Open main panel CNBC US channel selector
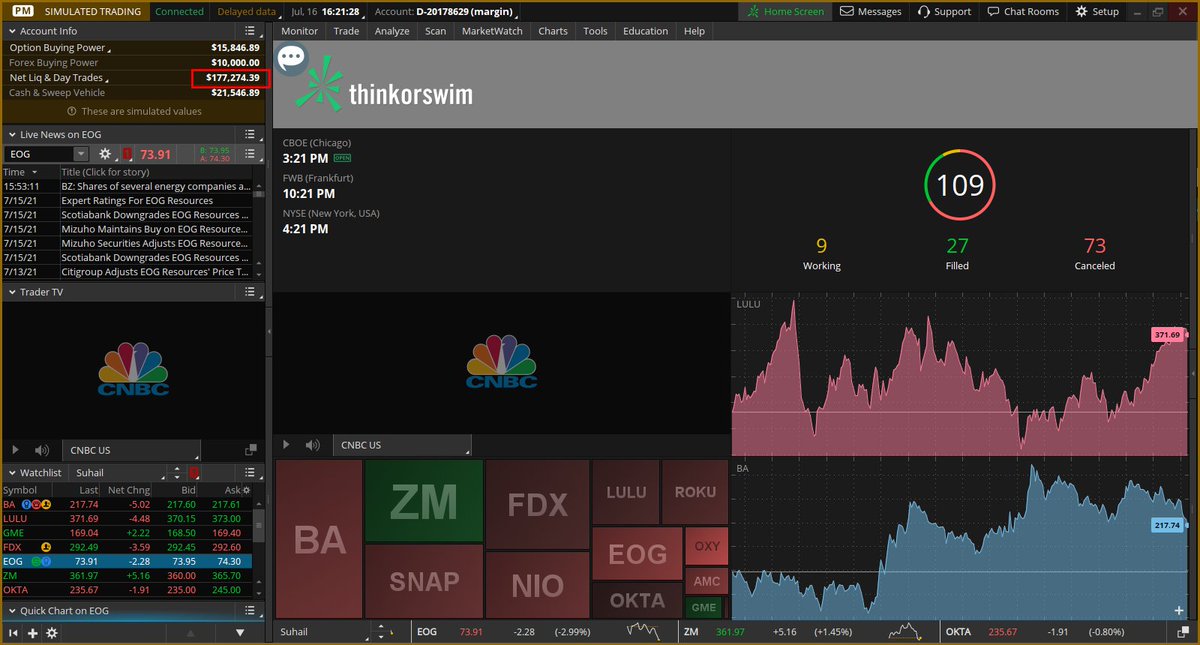The width and height of the screenshot is (1200, 645). coord(402,445)
